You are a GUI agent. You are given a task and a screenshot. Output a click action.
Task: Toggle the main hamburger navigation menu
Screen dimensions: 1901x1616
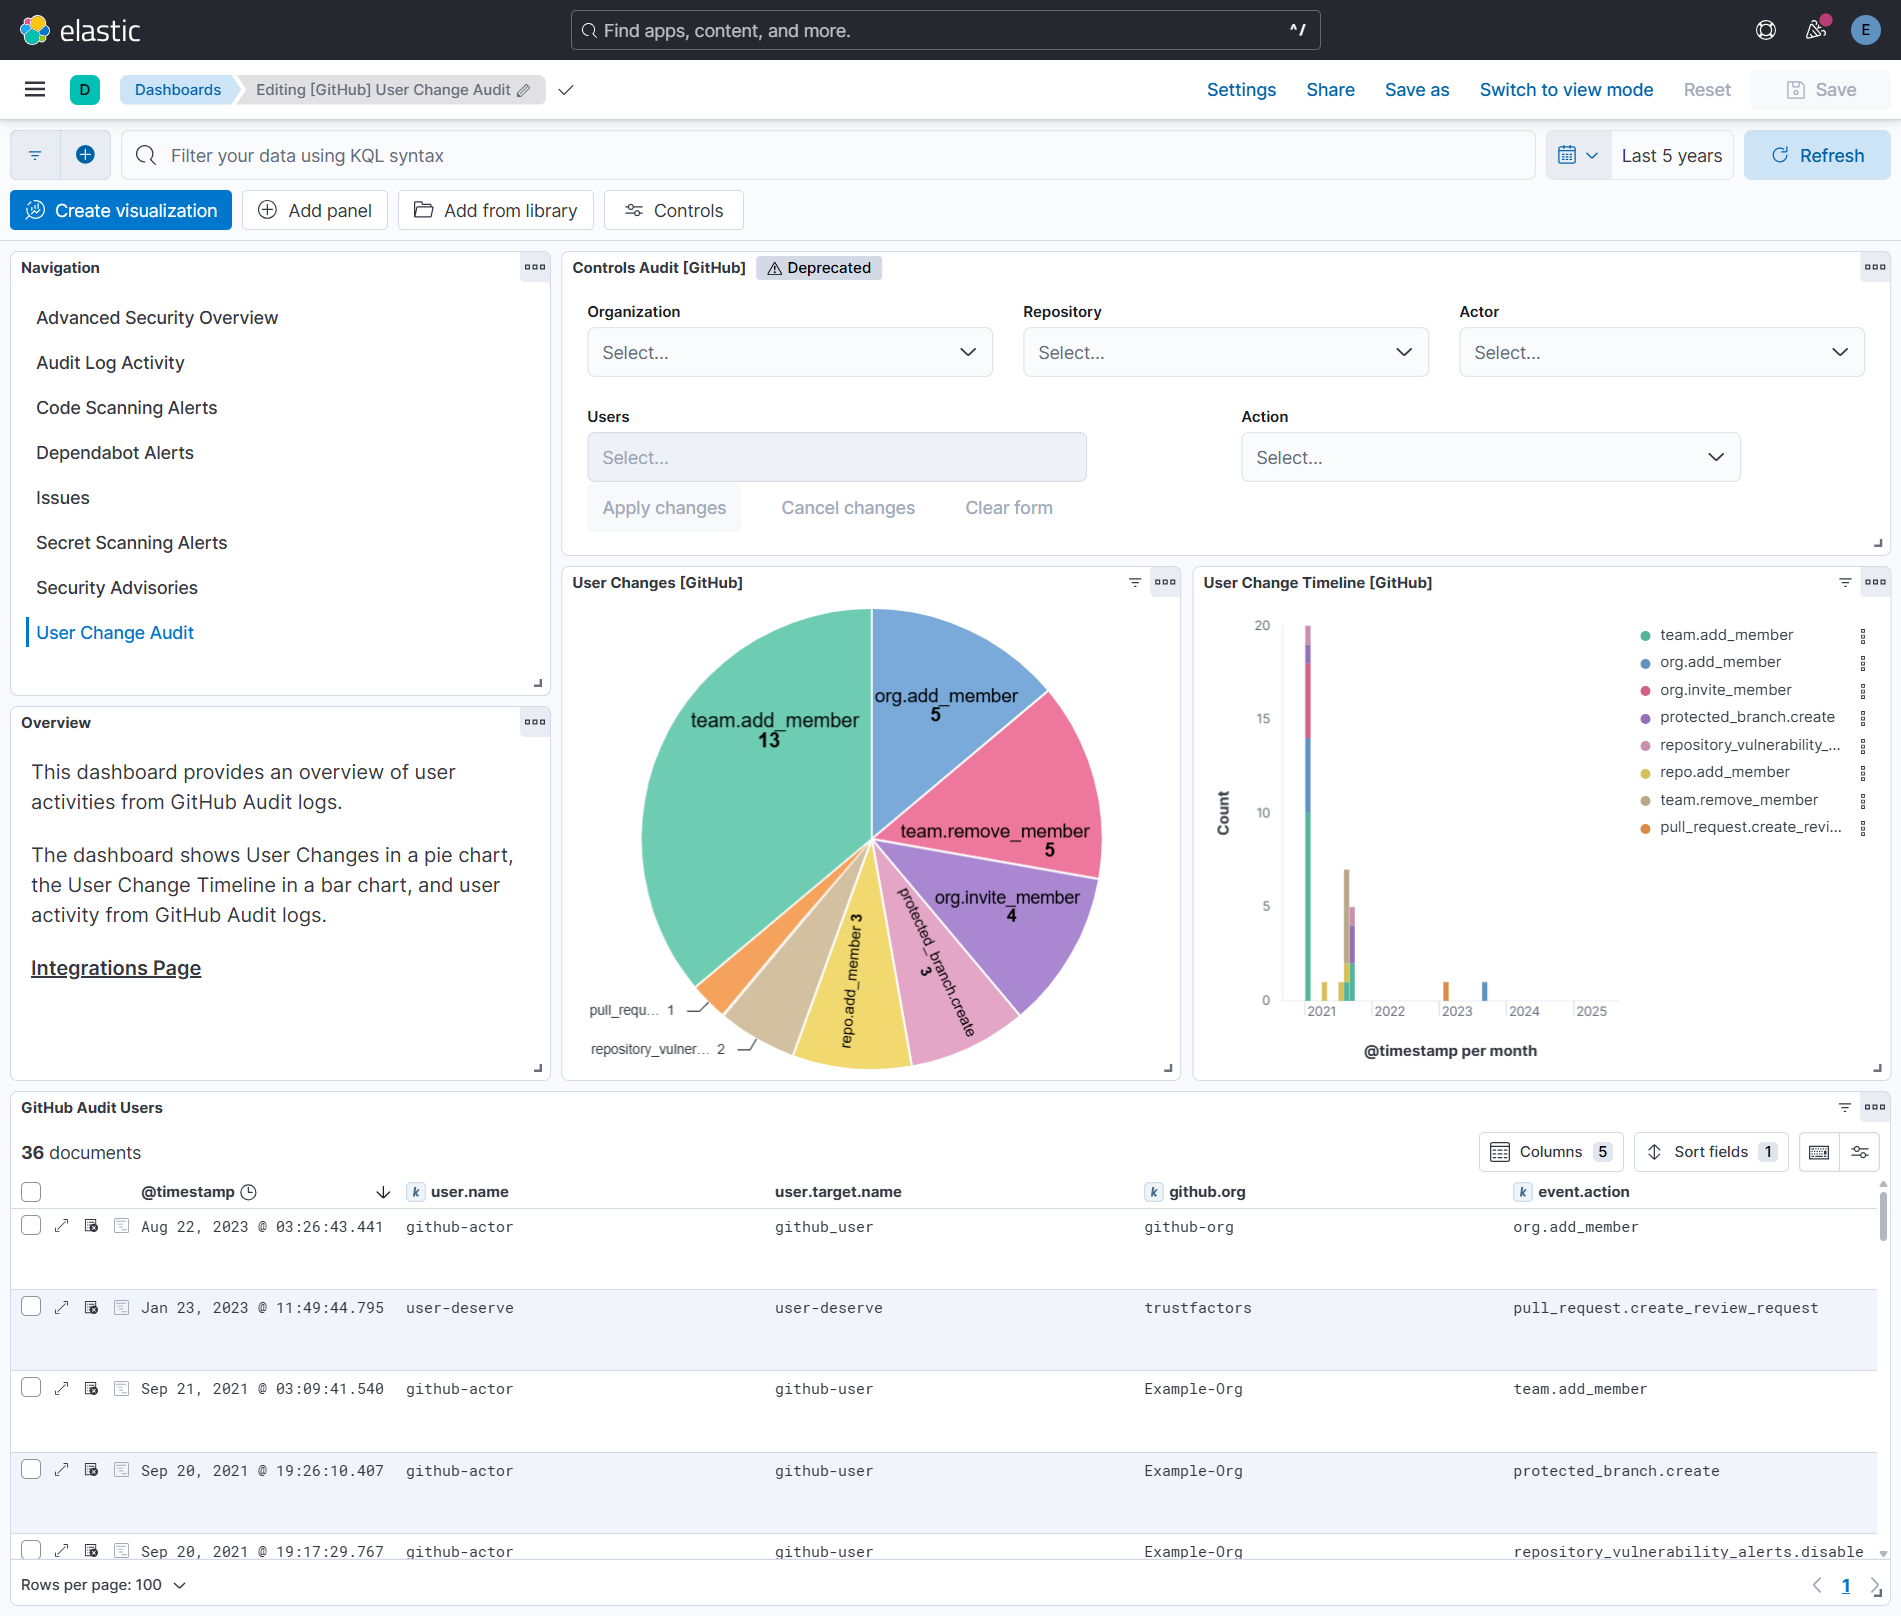pos(35,89)
